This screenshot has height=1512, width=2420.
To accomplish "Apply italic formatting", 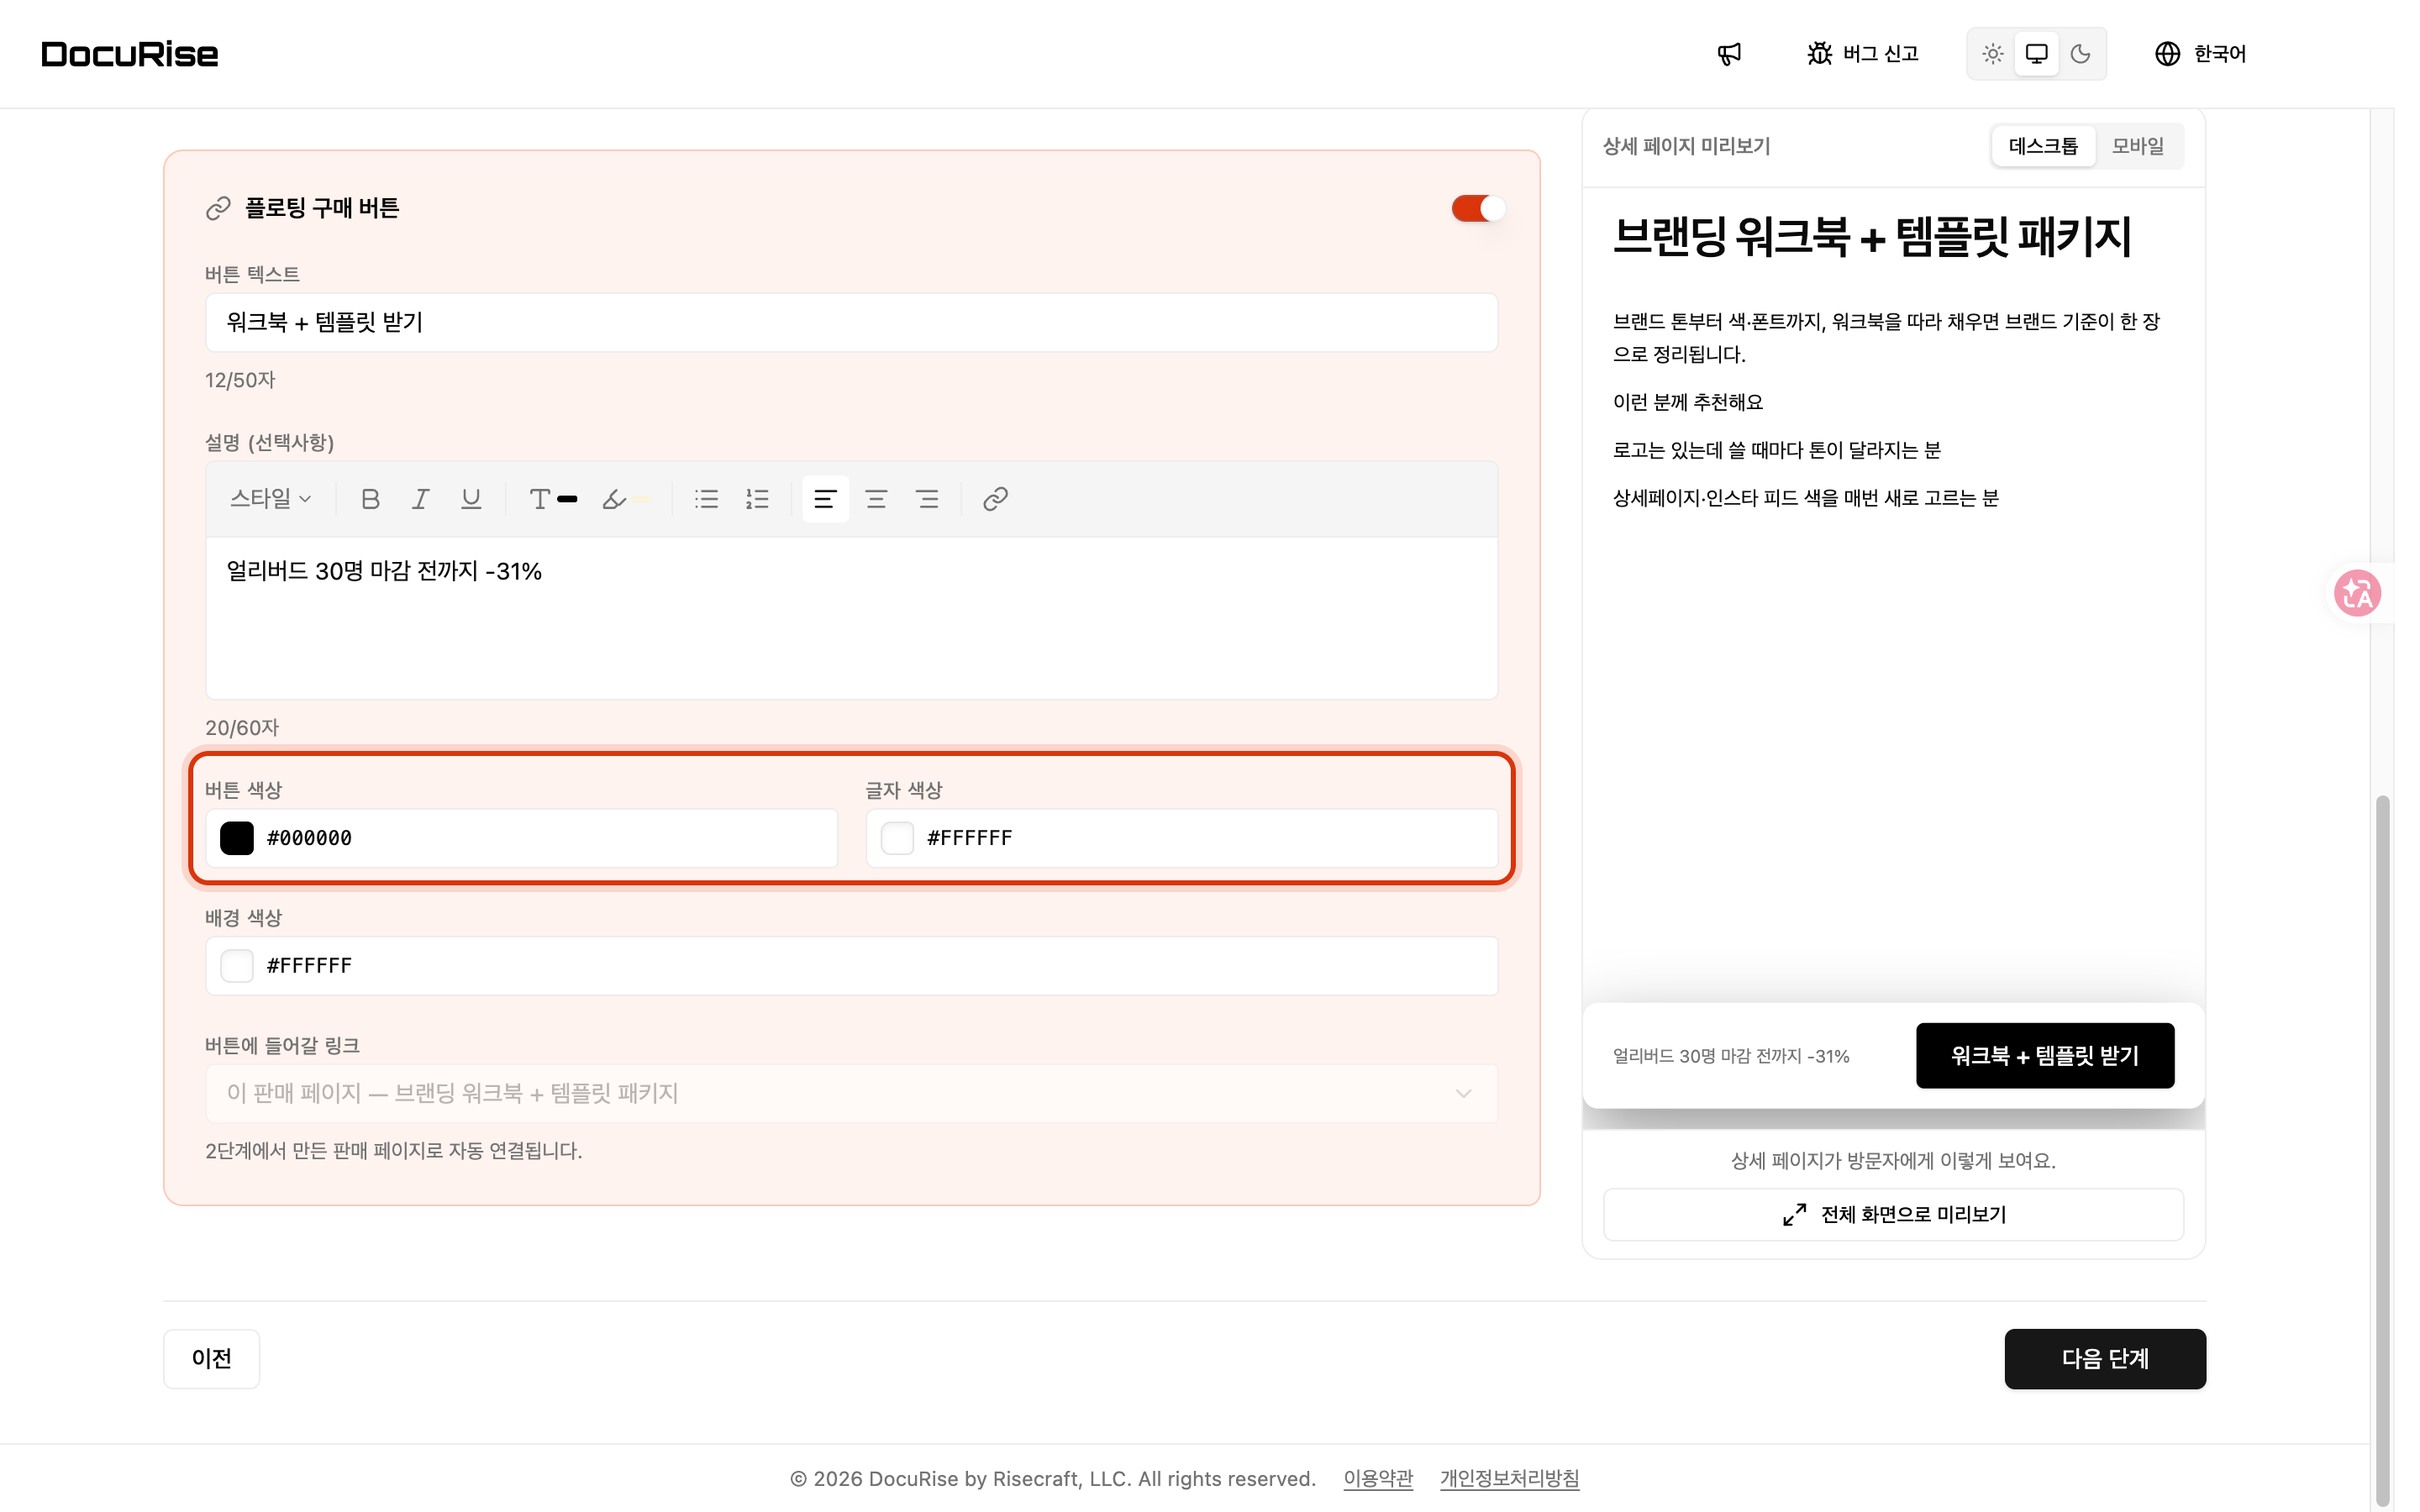I will pos(420,499).
